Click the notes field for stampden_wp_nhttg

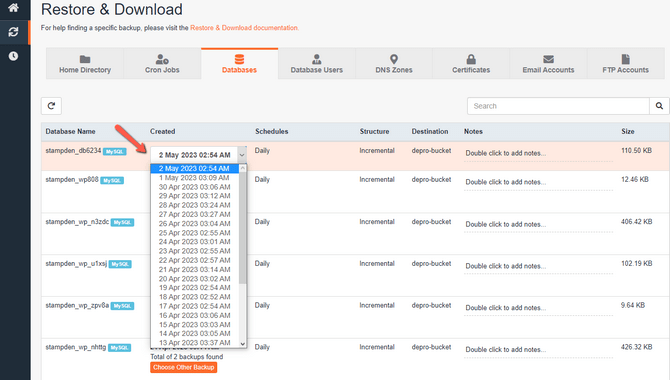tap(538, 350)
